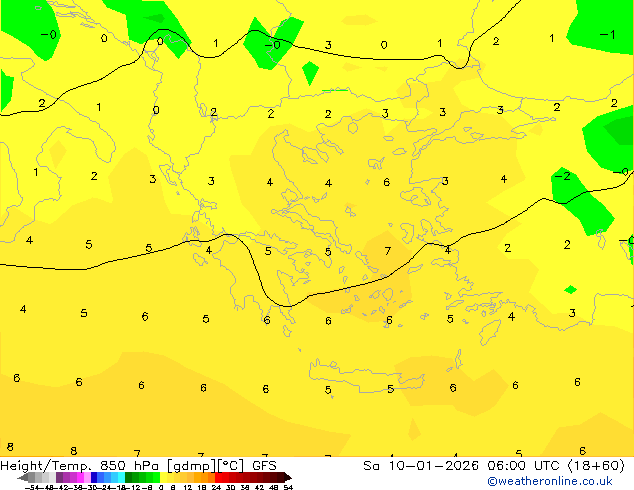Viewport: 634px width, 490px height.
Task: Select the Sa 10-01-2026 06:00 UTC timestamp
Action: (494, 465)
